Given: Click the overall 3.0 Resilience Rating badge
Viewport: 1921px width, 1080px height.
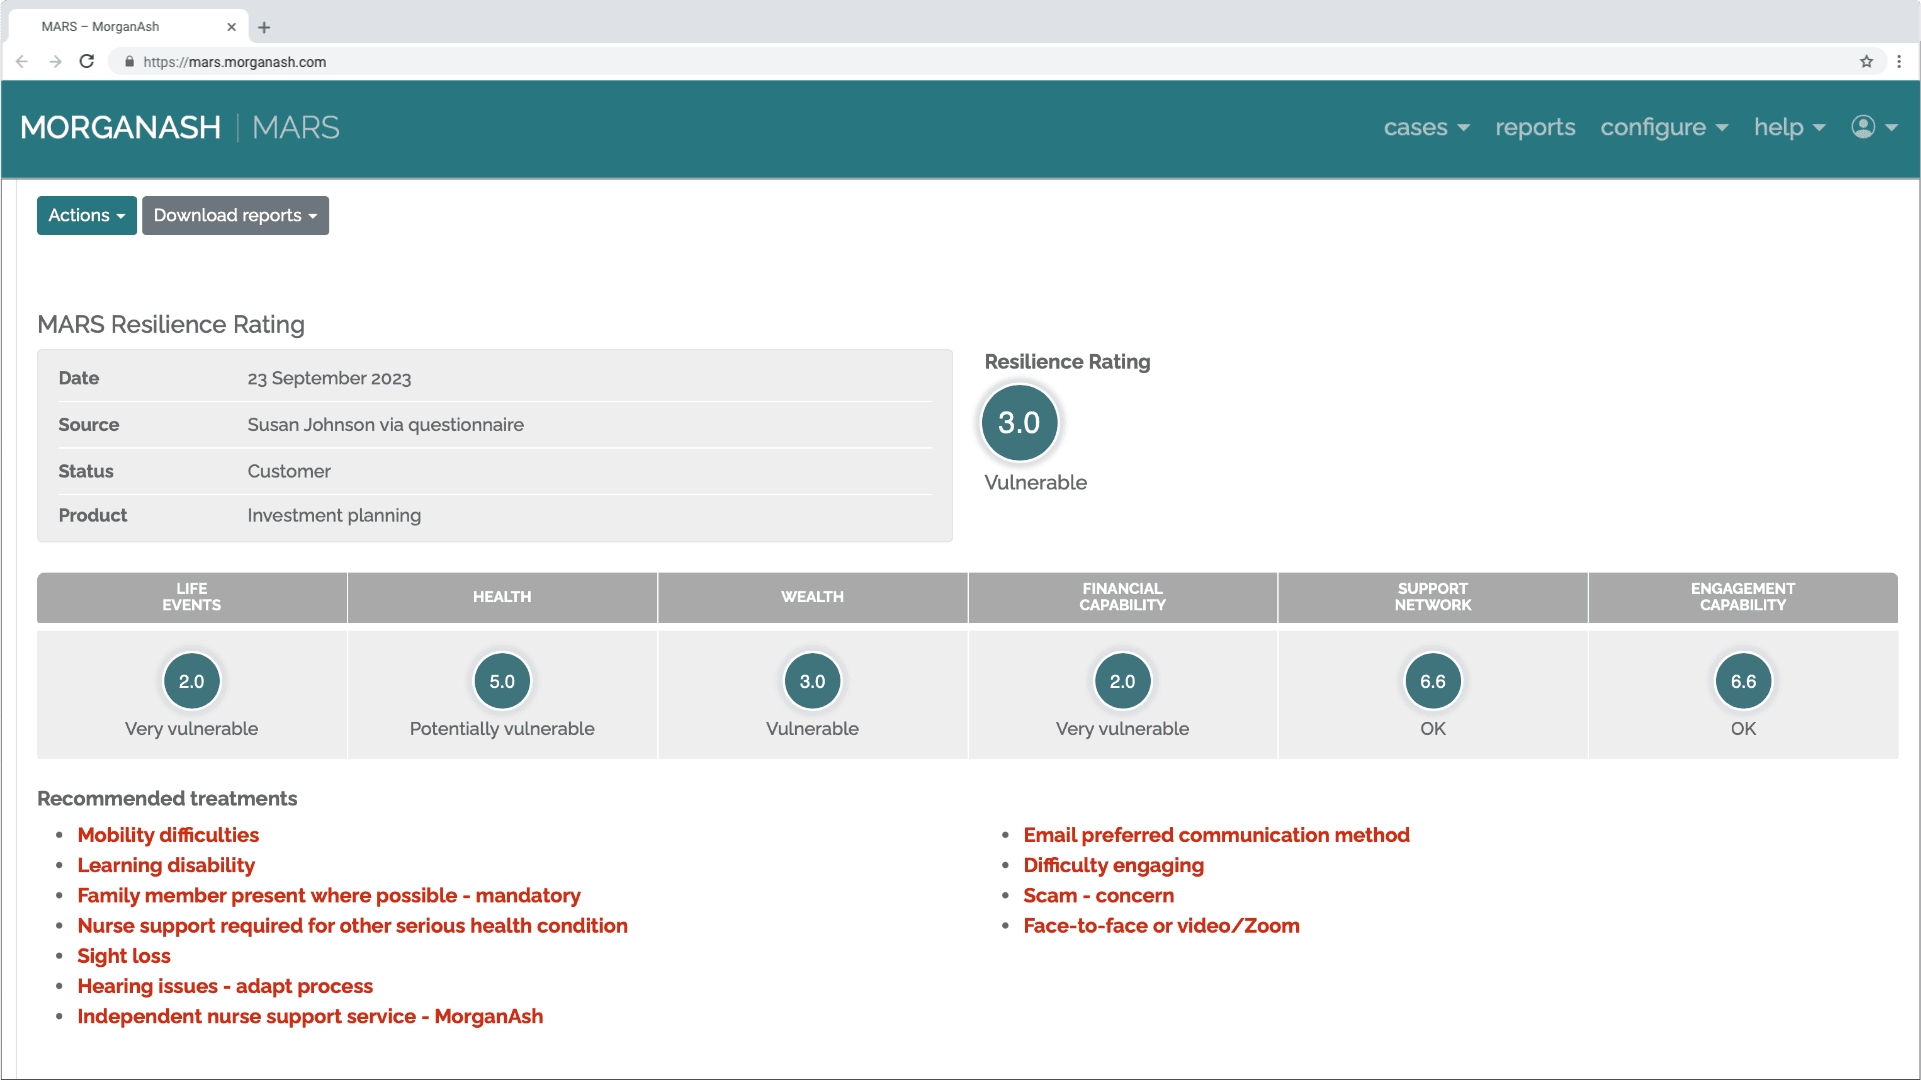Looking at the screenshot, I should (x=1019, y=423).
